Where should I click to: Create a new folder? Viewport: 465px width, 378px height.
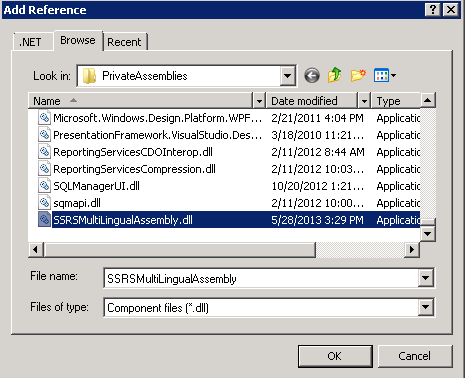358,76
